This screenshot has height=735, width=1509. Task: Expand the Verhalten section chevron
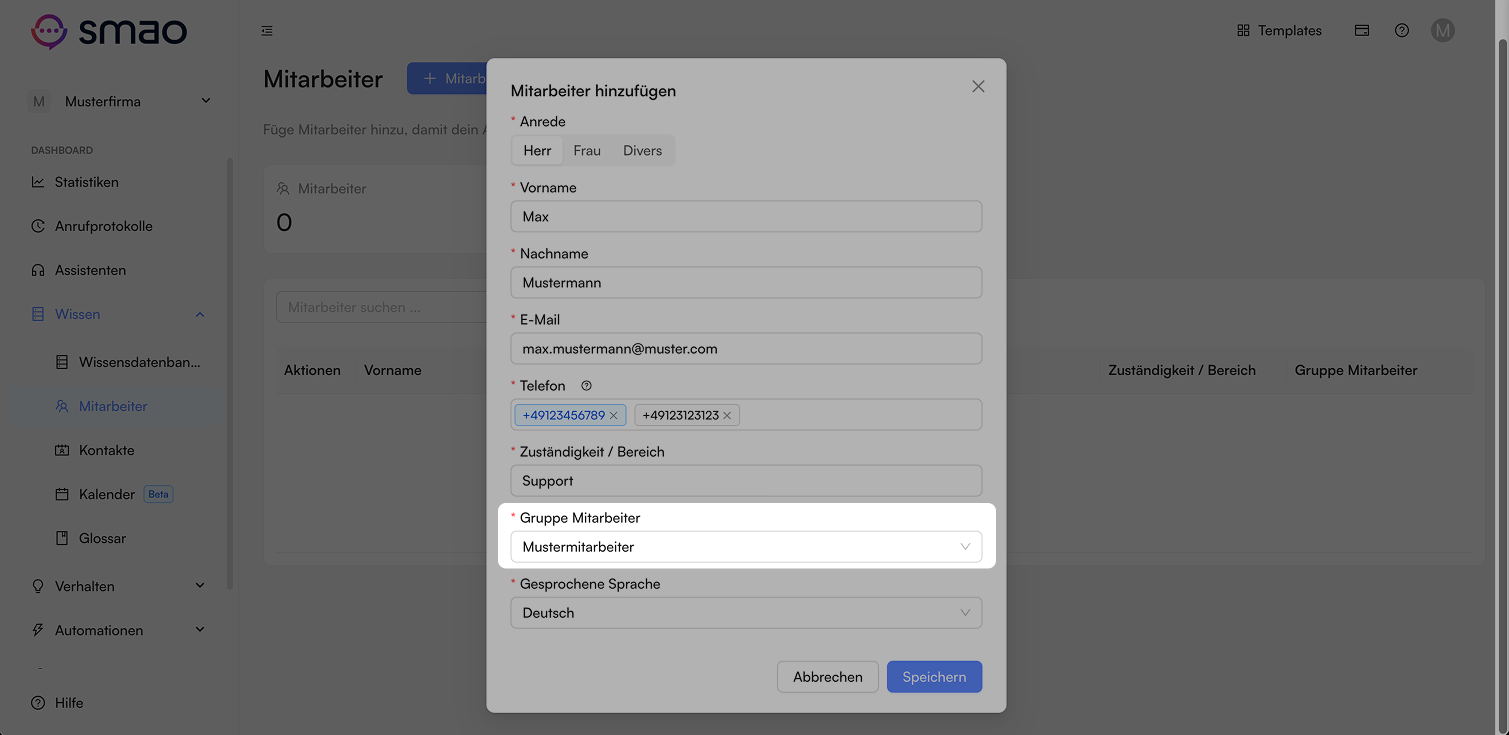coord(200,586)
